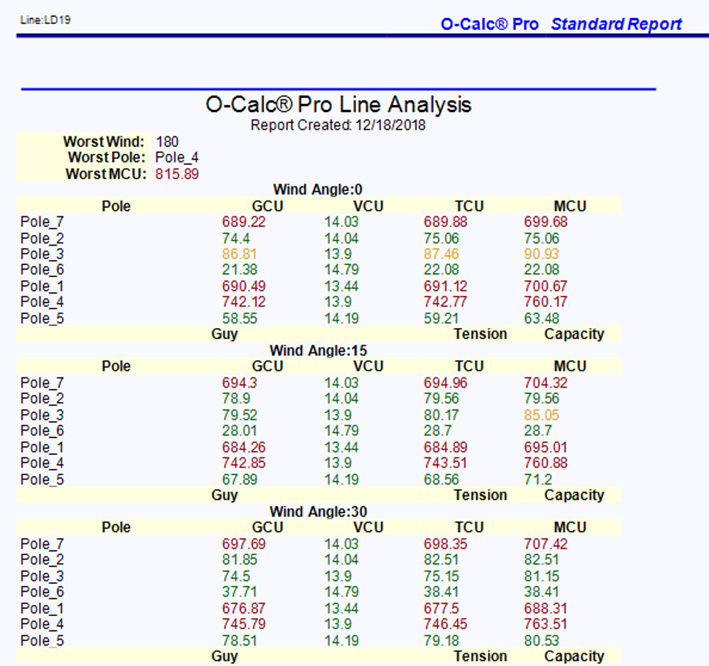Select GCU value 28.01

239,430
